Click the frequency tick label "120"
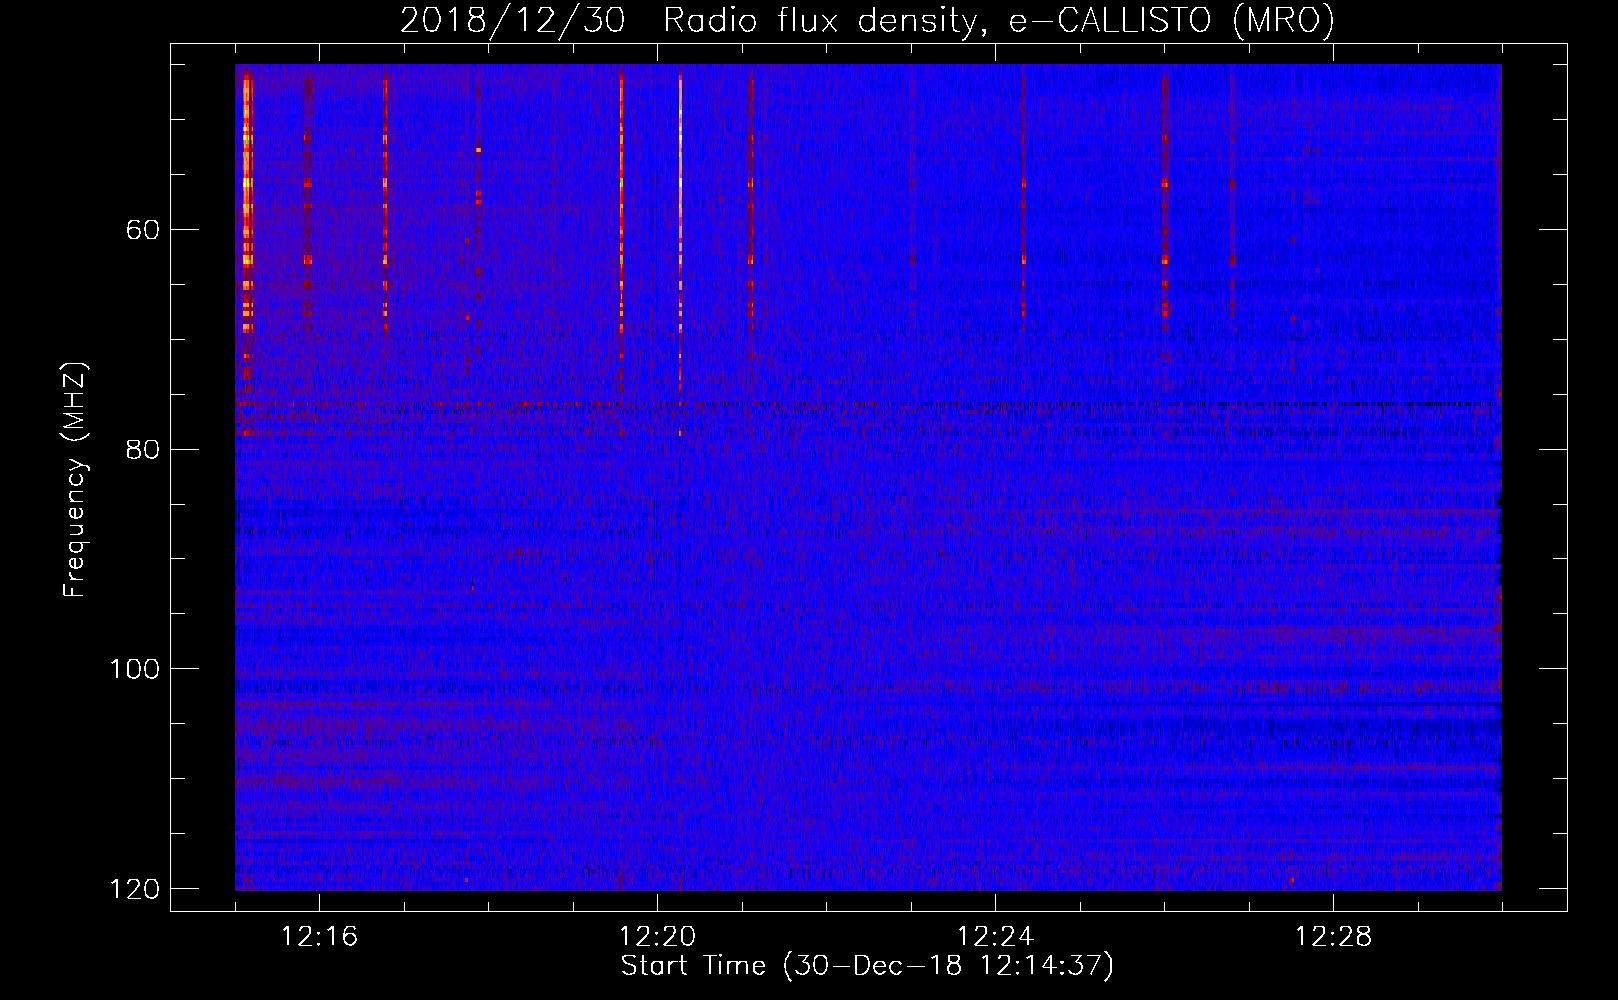This screenshot has height=1000, width=1618. point(134,889)
